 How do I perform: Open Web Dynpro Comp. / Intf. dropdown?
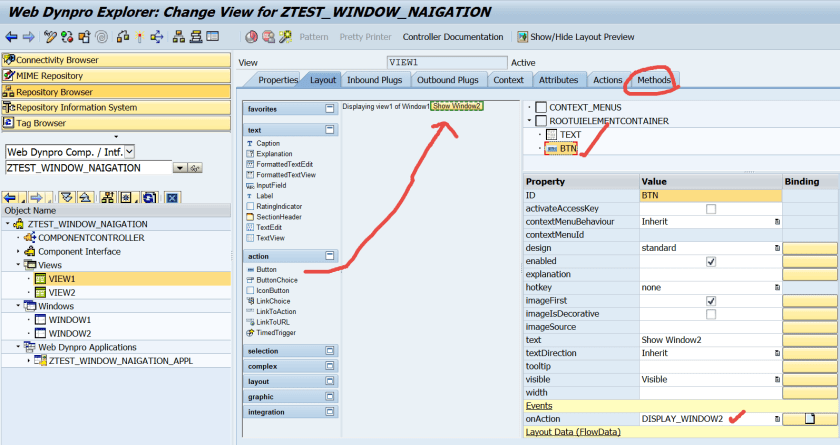tap(130, 152)
